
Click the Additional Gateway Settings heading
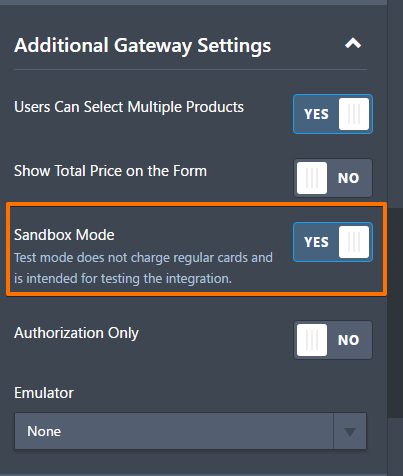click(142, 45)
